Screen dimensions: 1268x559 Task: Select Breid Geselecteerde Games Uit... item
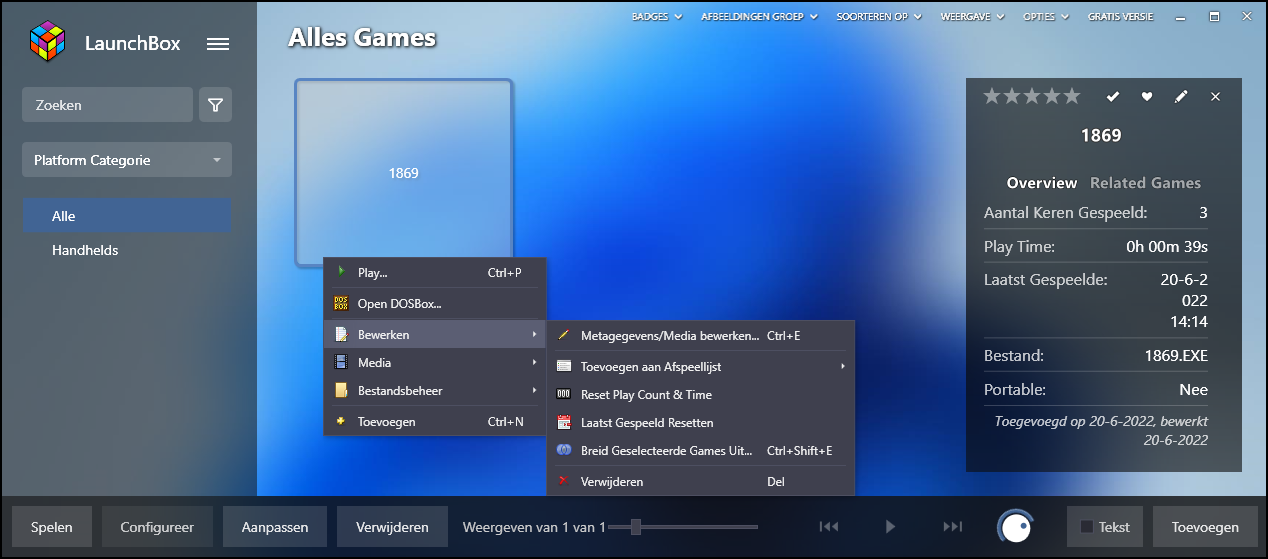700,450
